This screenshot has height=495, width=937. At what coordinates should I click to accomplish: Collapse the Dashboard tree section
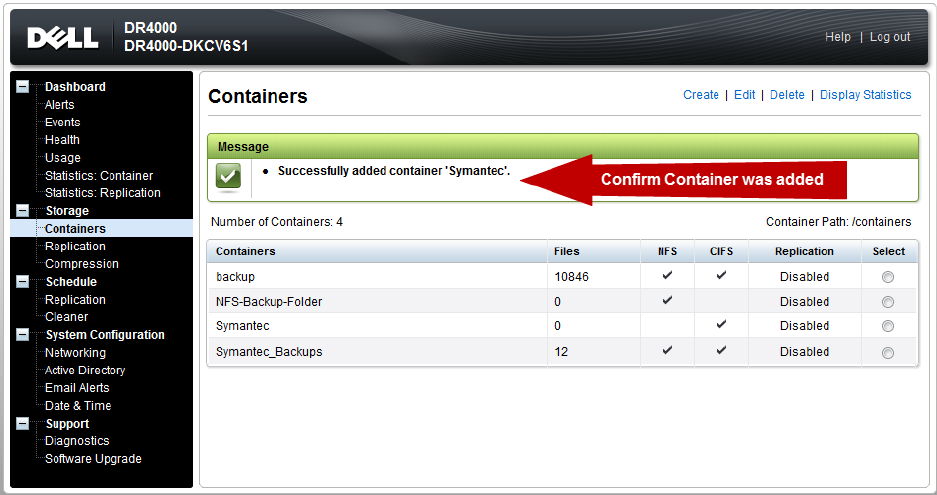click(23, 87)
